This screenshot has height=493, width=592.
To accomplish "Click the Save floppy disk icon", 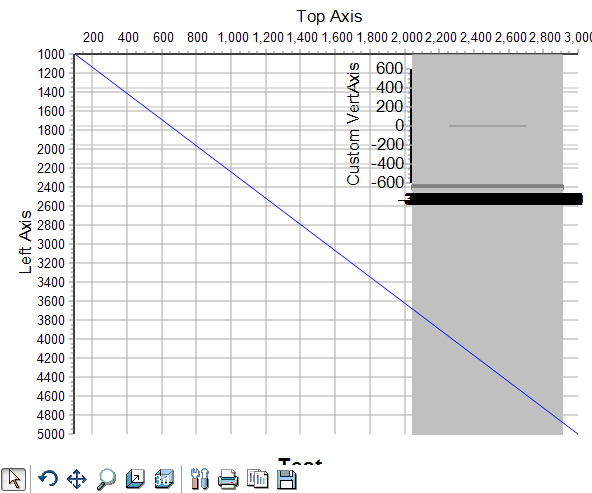I will pyautogui.click(x=287, y=479).
